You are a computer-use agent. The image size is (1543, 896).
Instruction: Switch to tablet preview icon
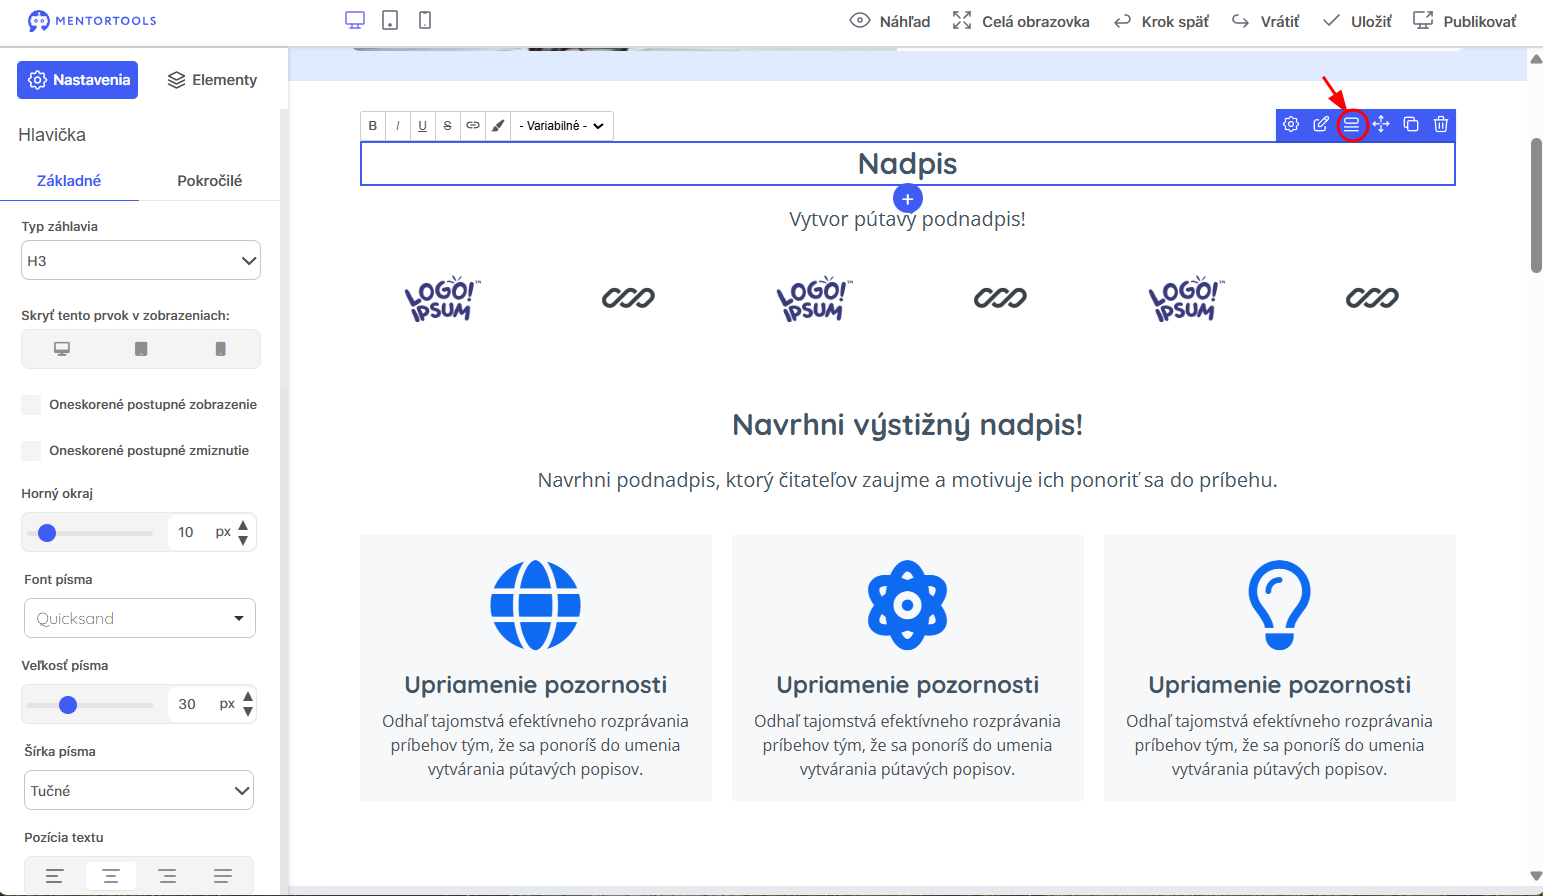[x=390, y=20]
